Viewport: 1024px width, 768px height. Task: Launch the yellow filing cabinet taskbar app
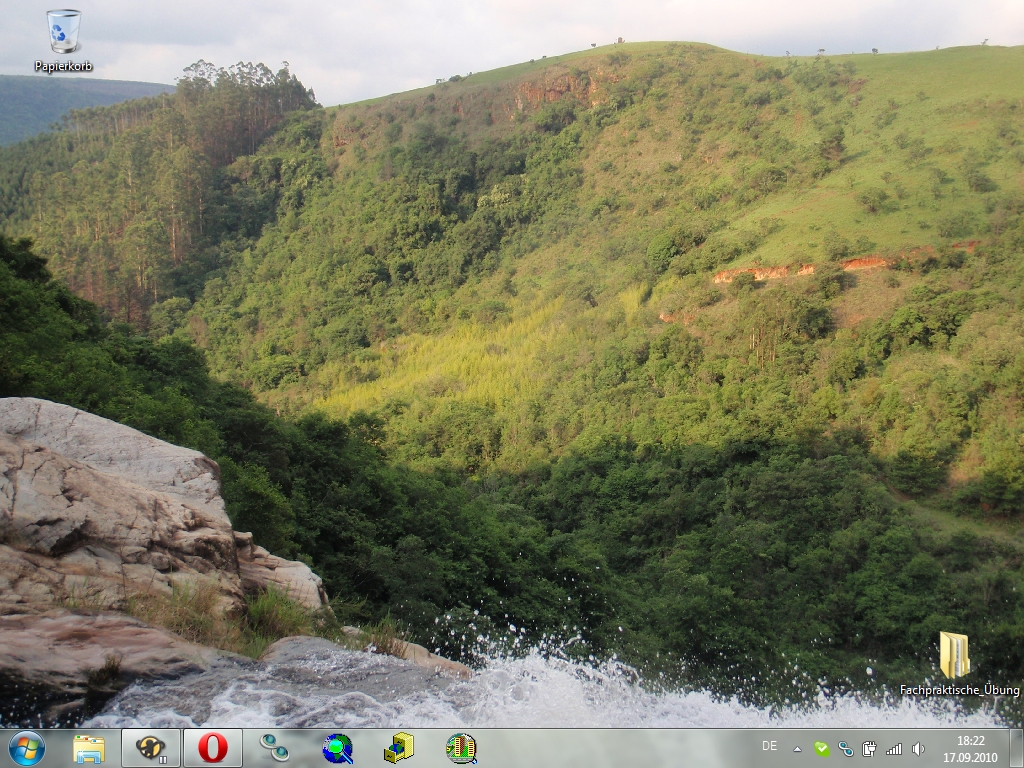coord(398,748)
